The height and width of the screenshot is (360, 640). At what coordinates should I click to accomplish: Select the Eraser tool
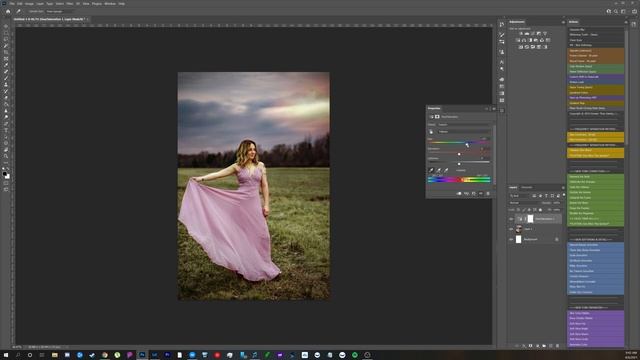pos(6,98)
